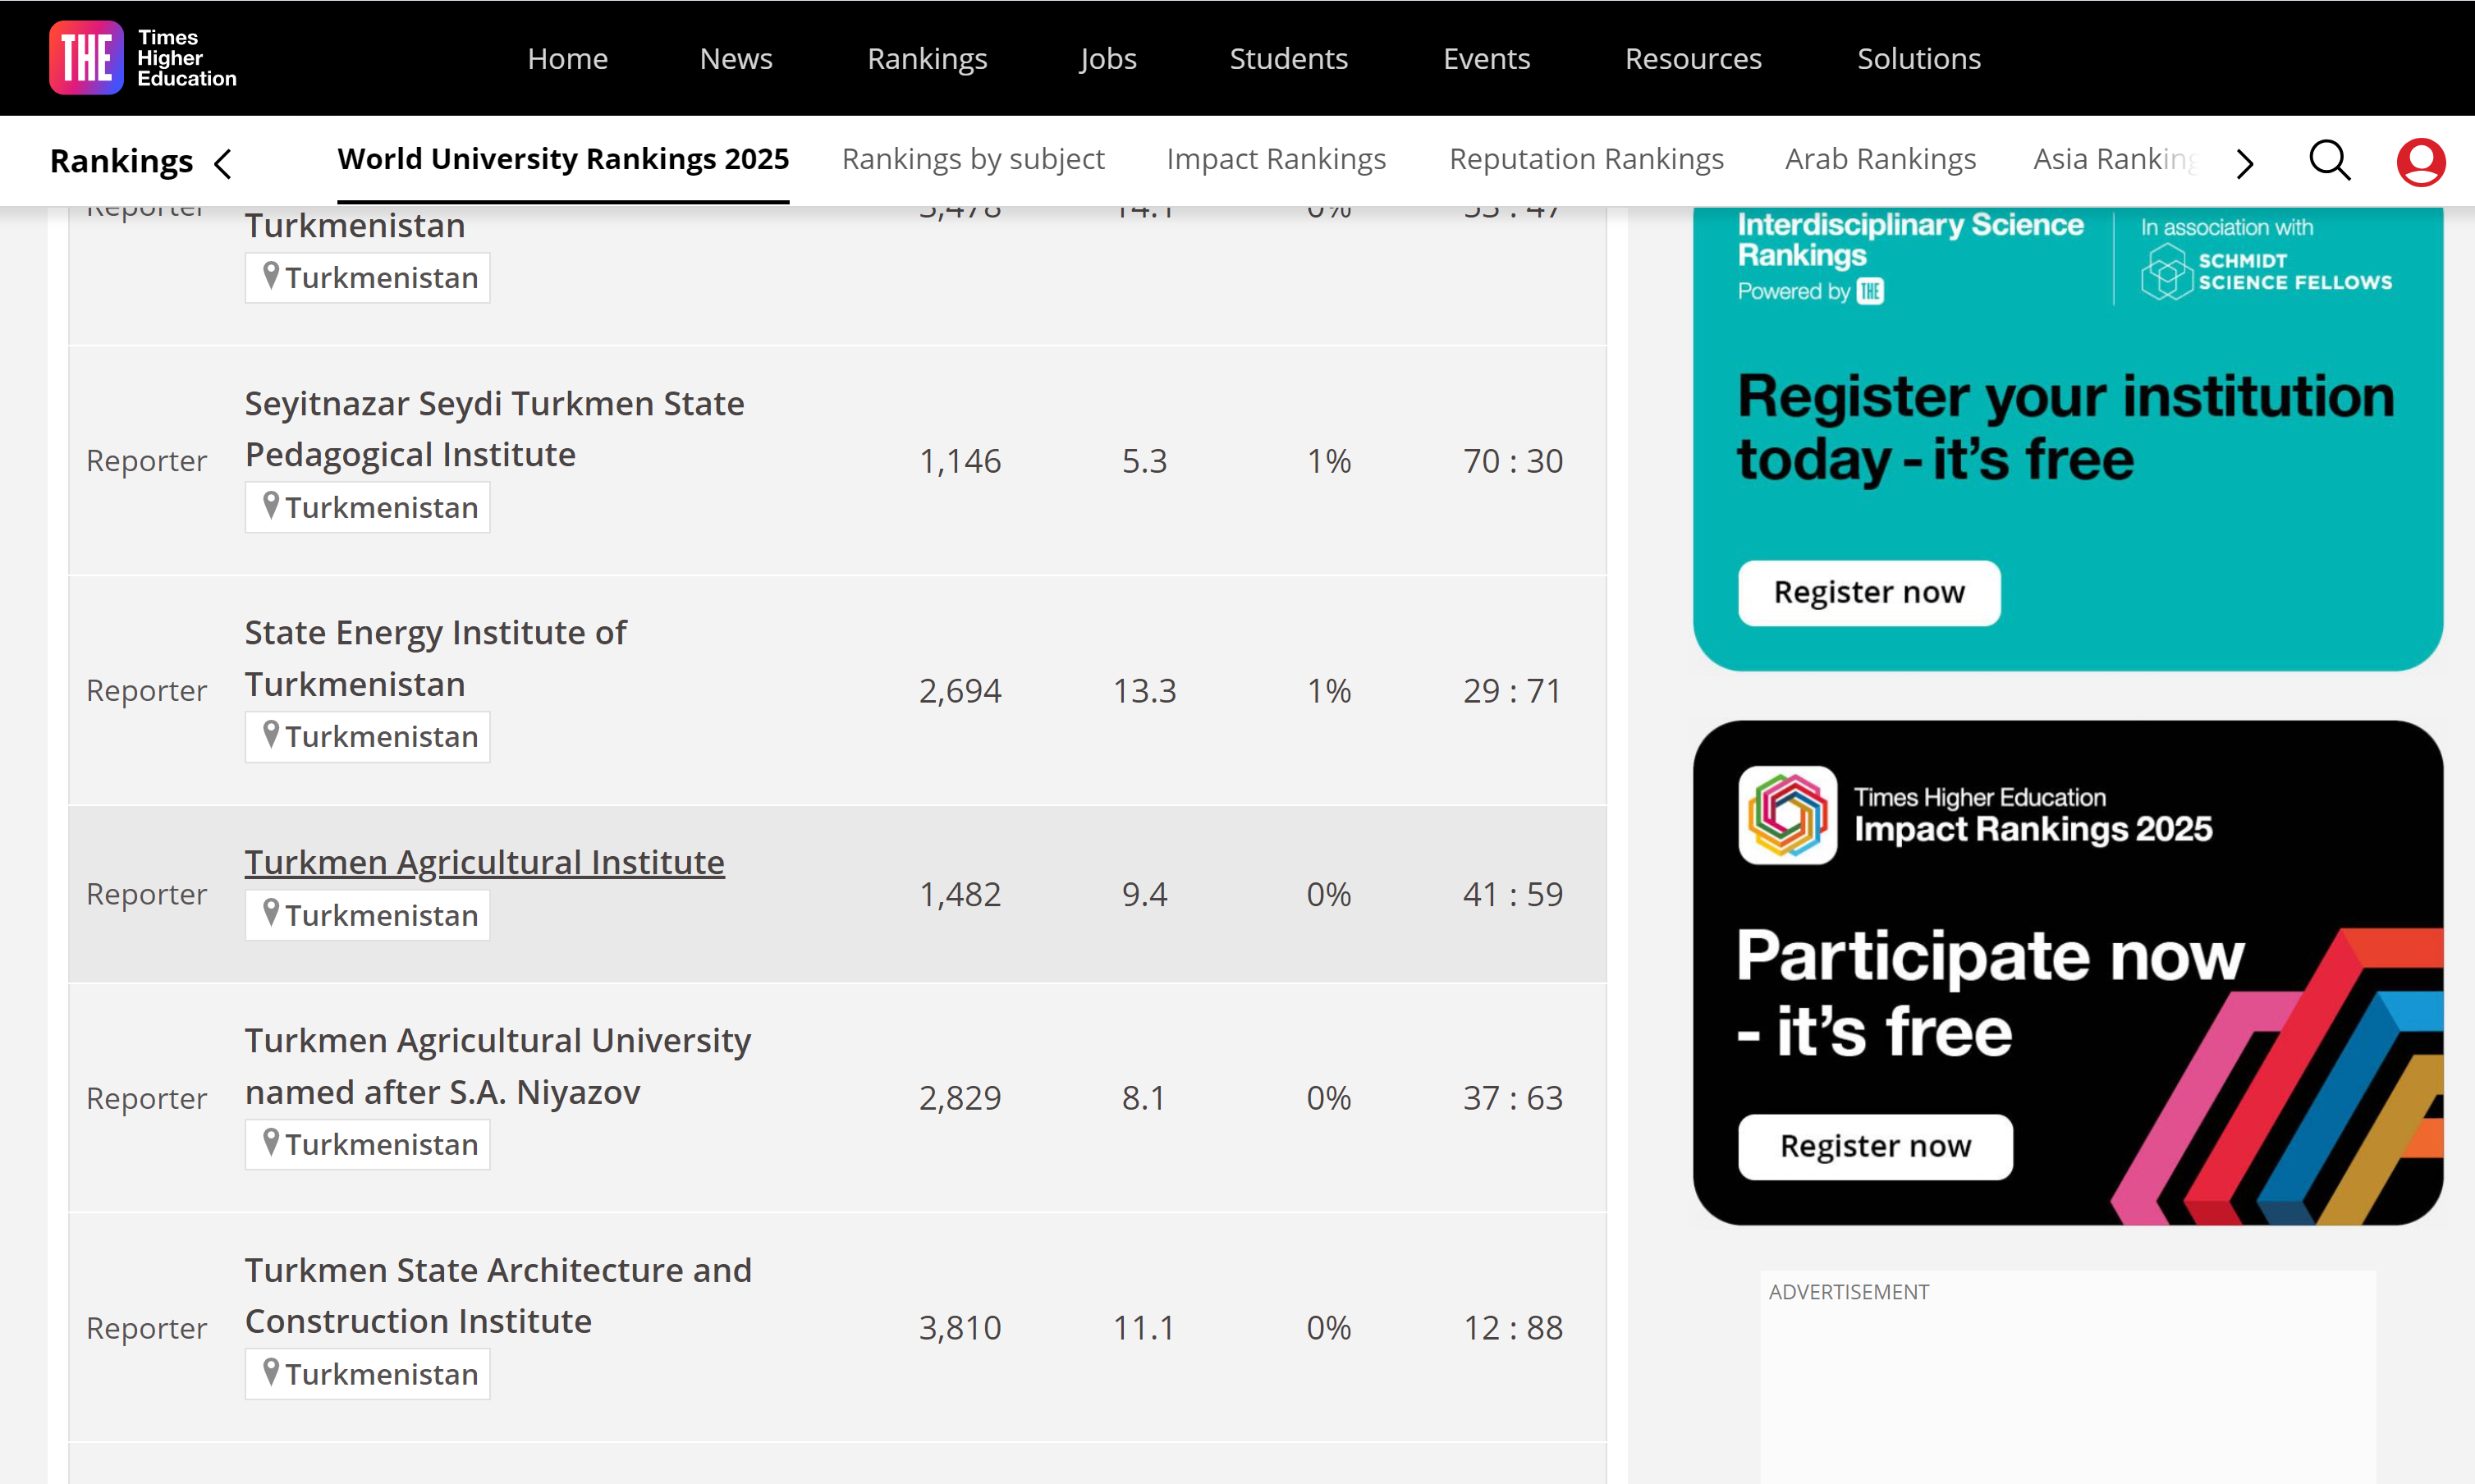Viewport: 2475px width, 1484px height.
Task: Click the Impact Rankings 2025 hexagon logo
Action: [x=1787, y=814]
